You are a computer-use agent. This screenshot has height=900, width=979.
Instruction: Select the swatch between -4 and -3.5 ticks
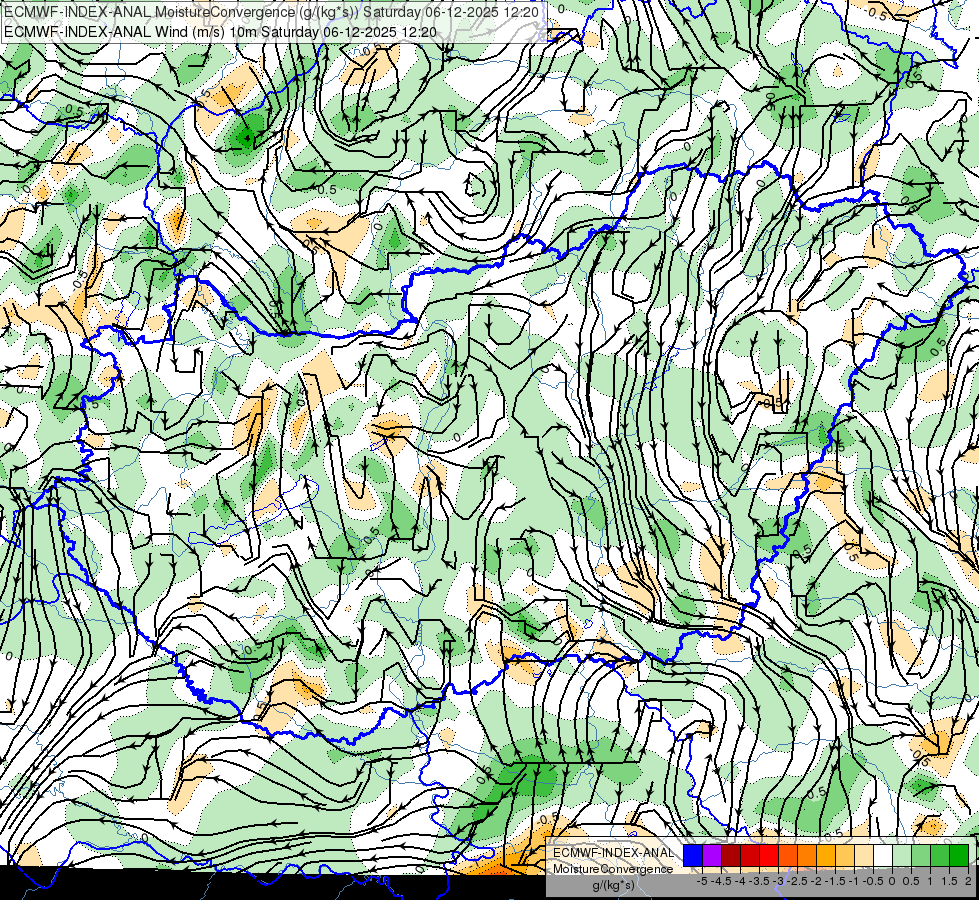(750, 856)
